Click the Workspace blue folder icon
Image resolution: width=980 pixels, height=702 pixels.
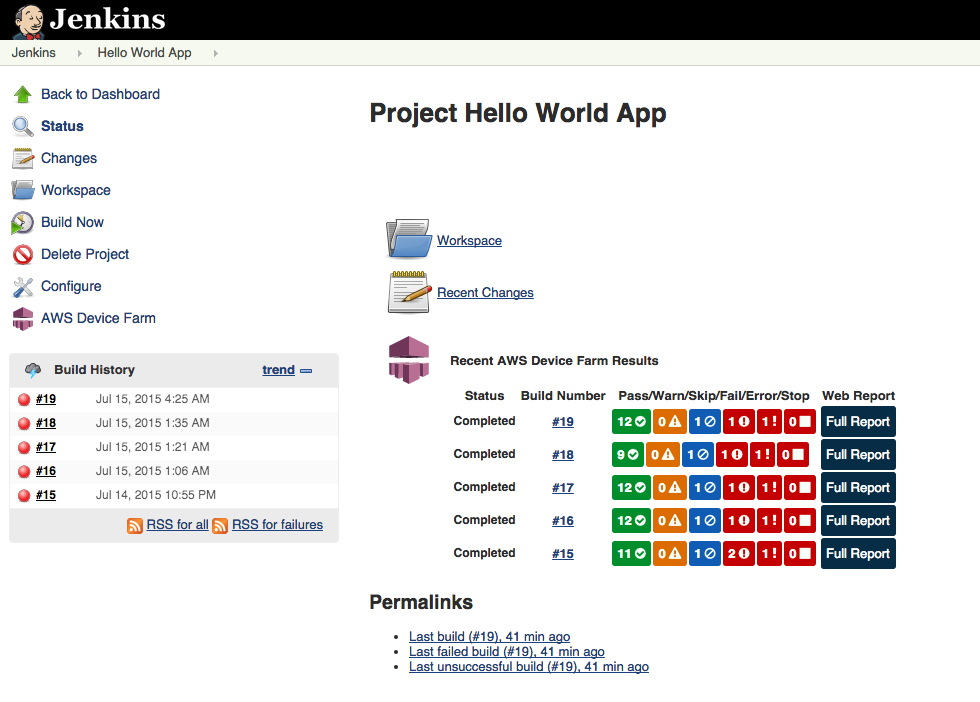[x=23, y=190]
